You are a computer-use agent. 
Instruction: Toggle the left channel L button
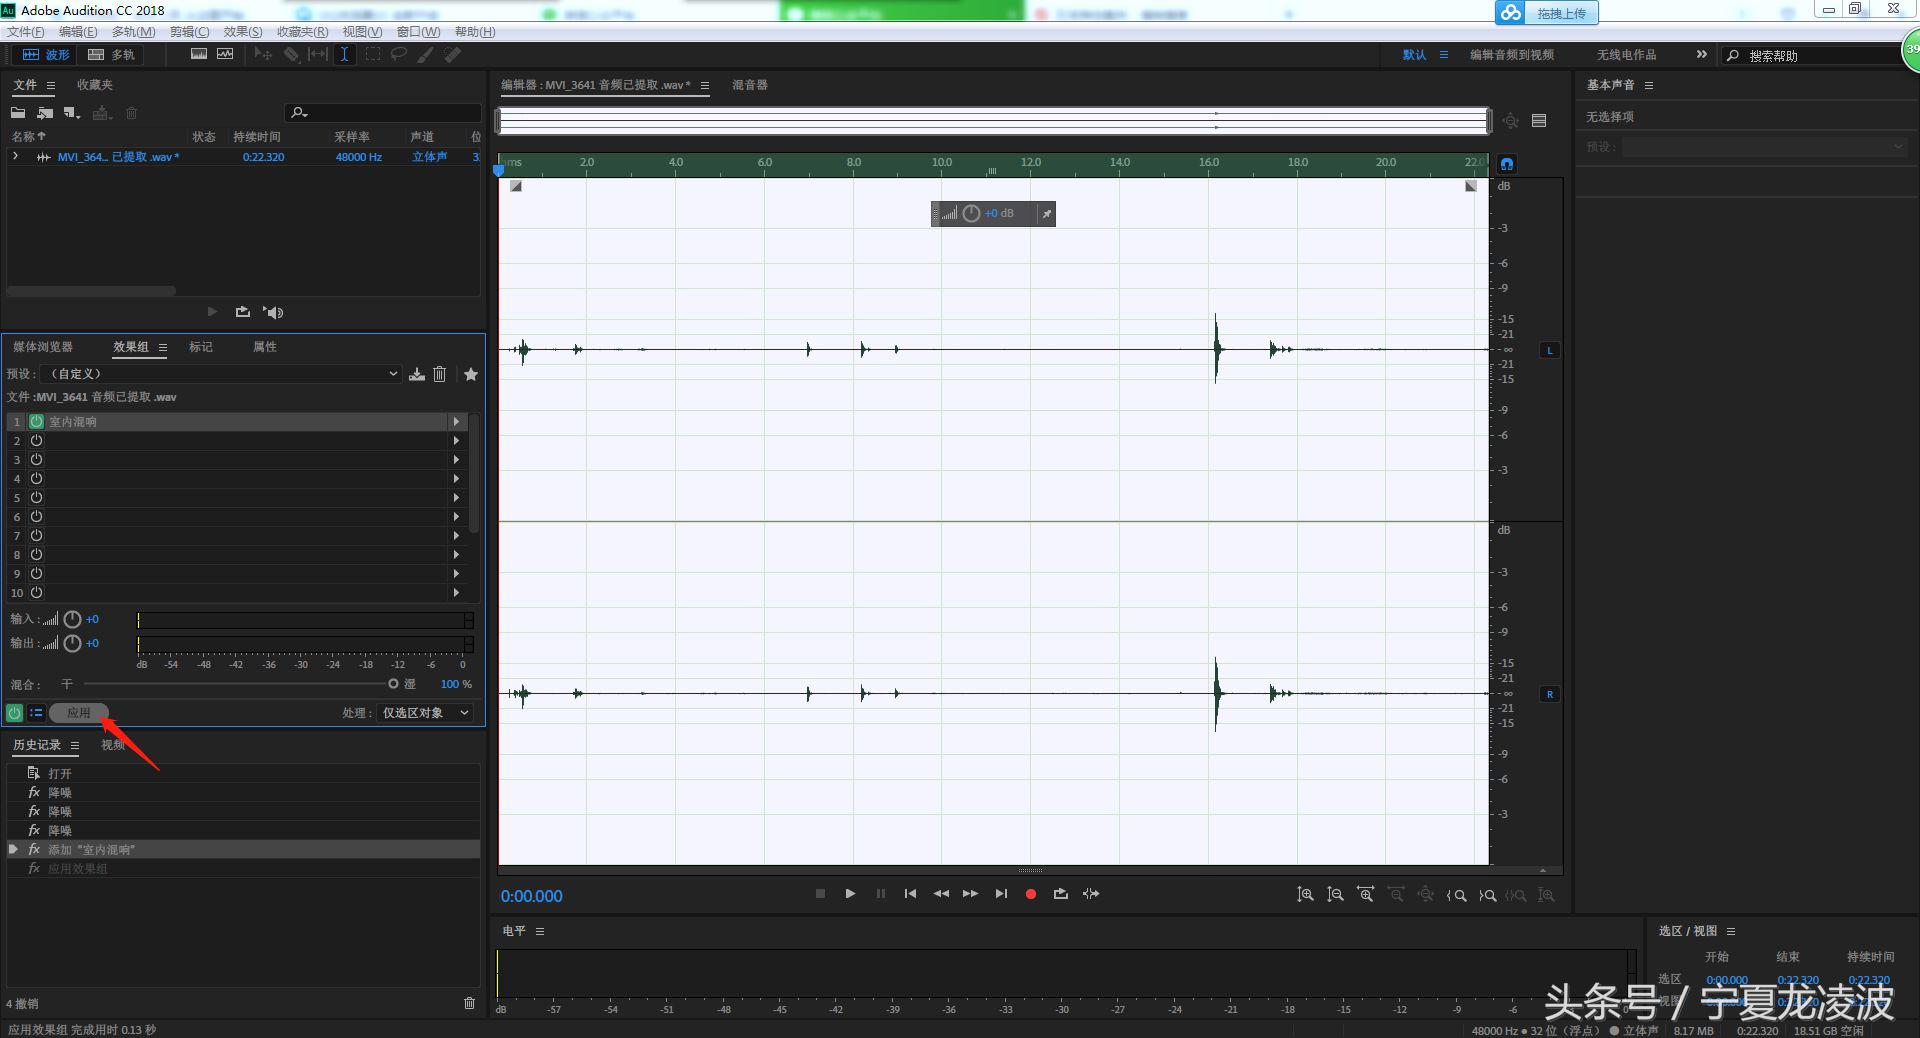pyautogui.click(x=1549, y=350)
